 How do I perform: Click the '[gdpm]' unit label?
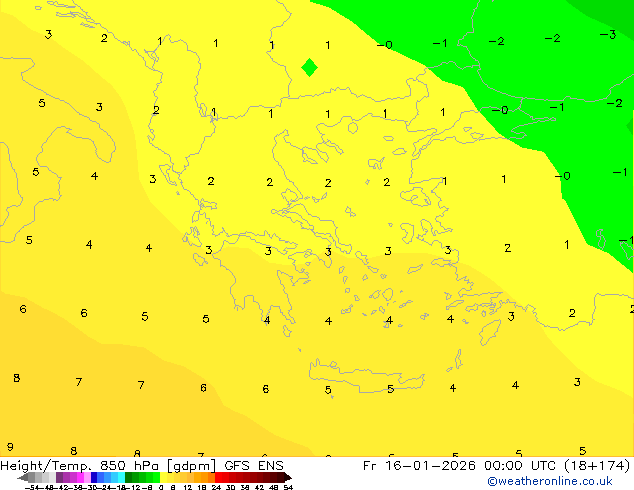(x=191, y=466)
